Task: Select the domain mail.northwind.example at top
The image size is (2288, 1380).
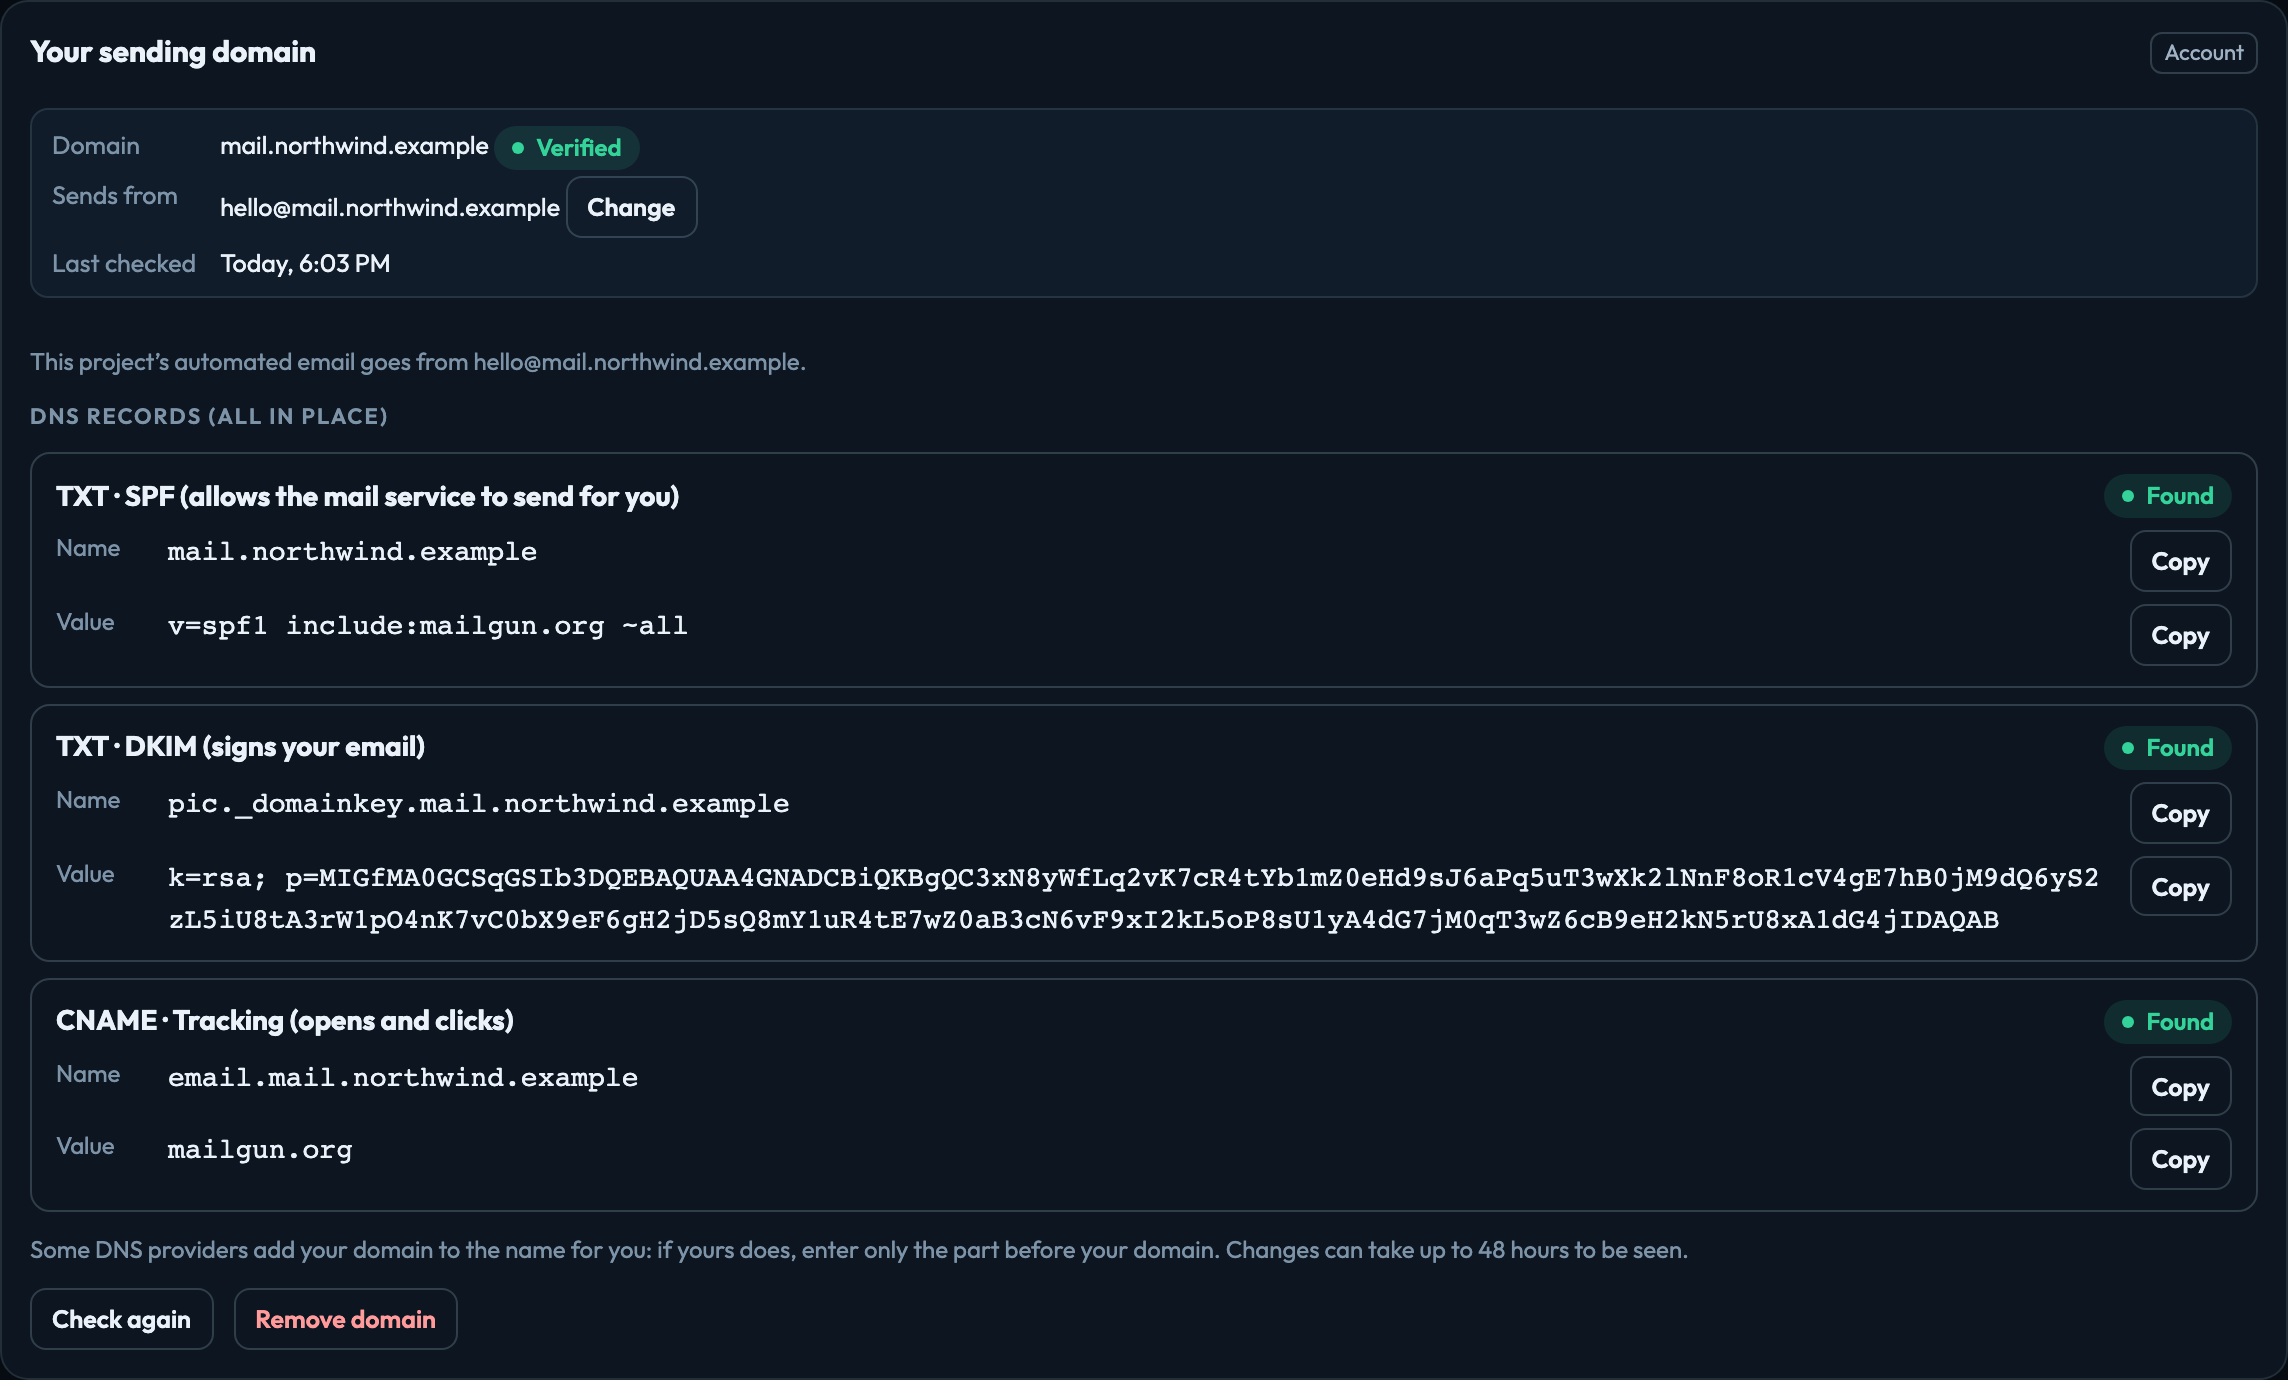Action: 354,146
